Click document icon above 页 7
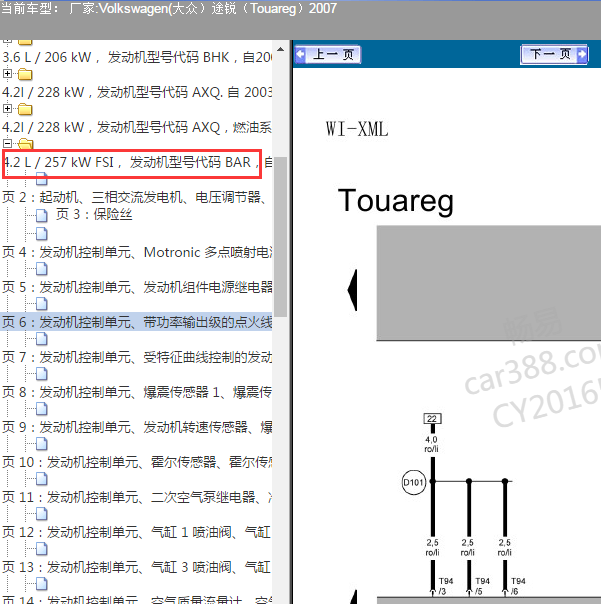 [42, 339]
